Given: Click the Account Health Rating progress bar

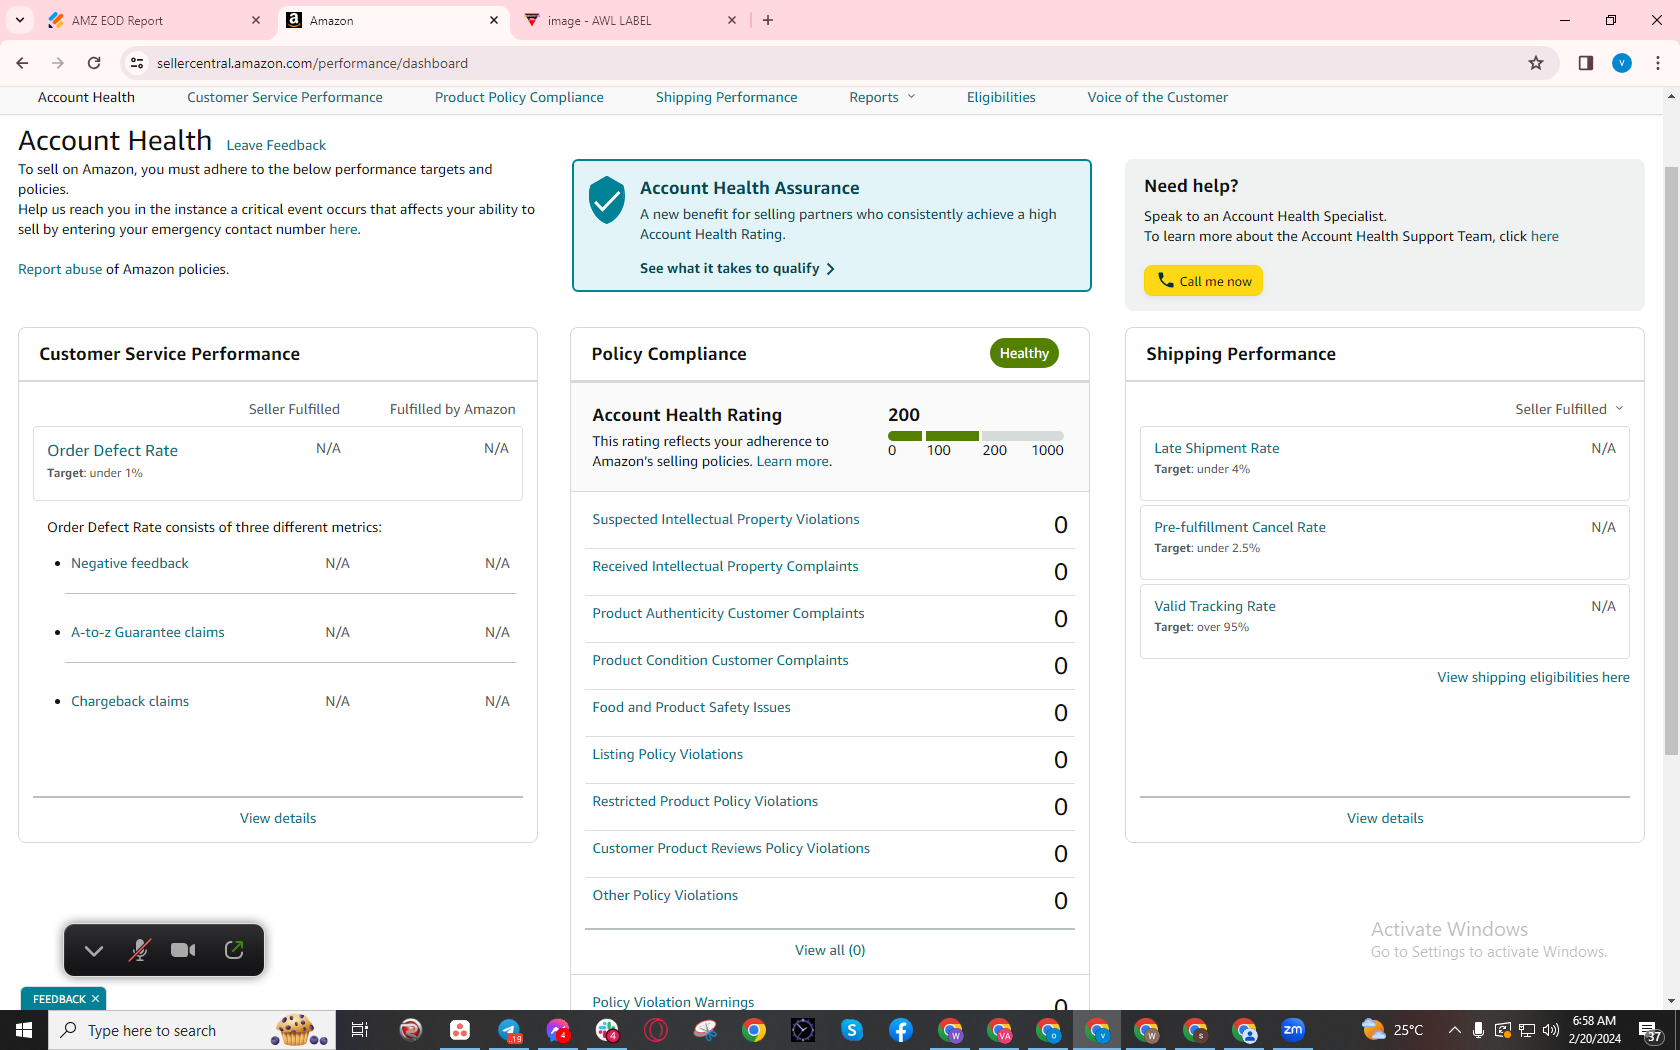Looking at the screenshot, I should pos(976,436).
